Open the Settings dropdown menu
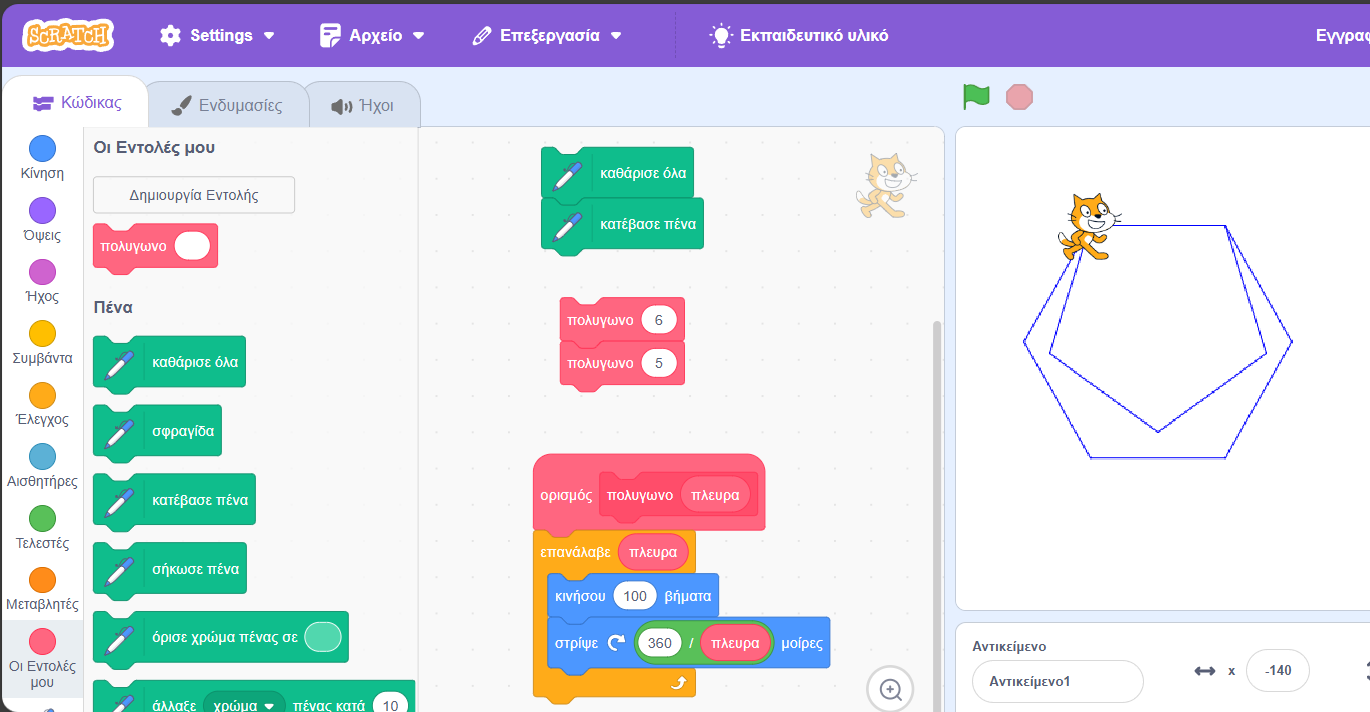The height and width of the screenshot is (712, 1370). [217, 35]
